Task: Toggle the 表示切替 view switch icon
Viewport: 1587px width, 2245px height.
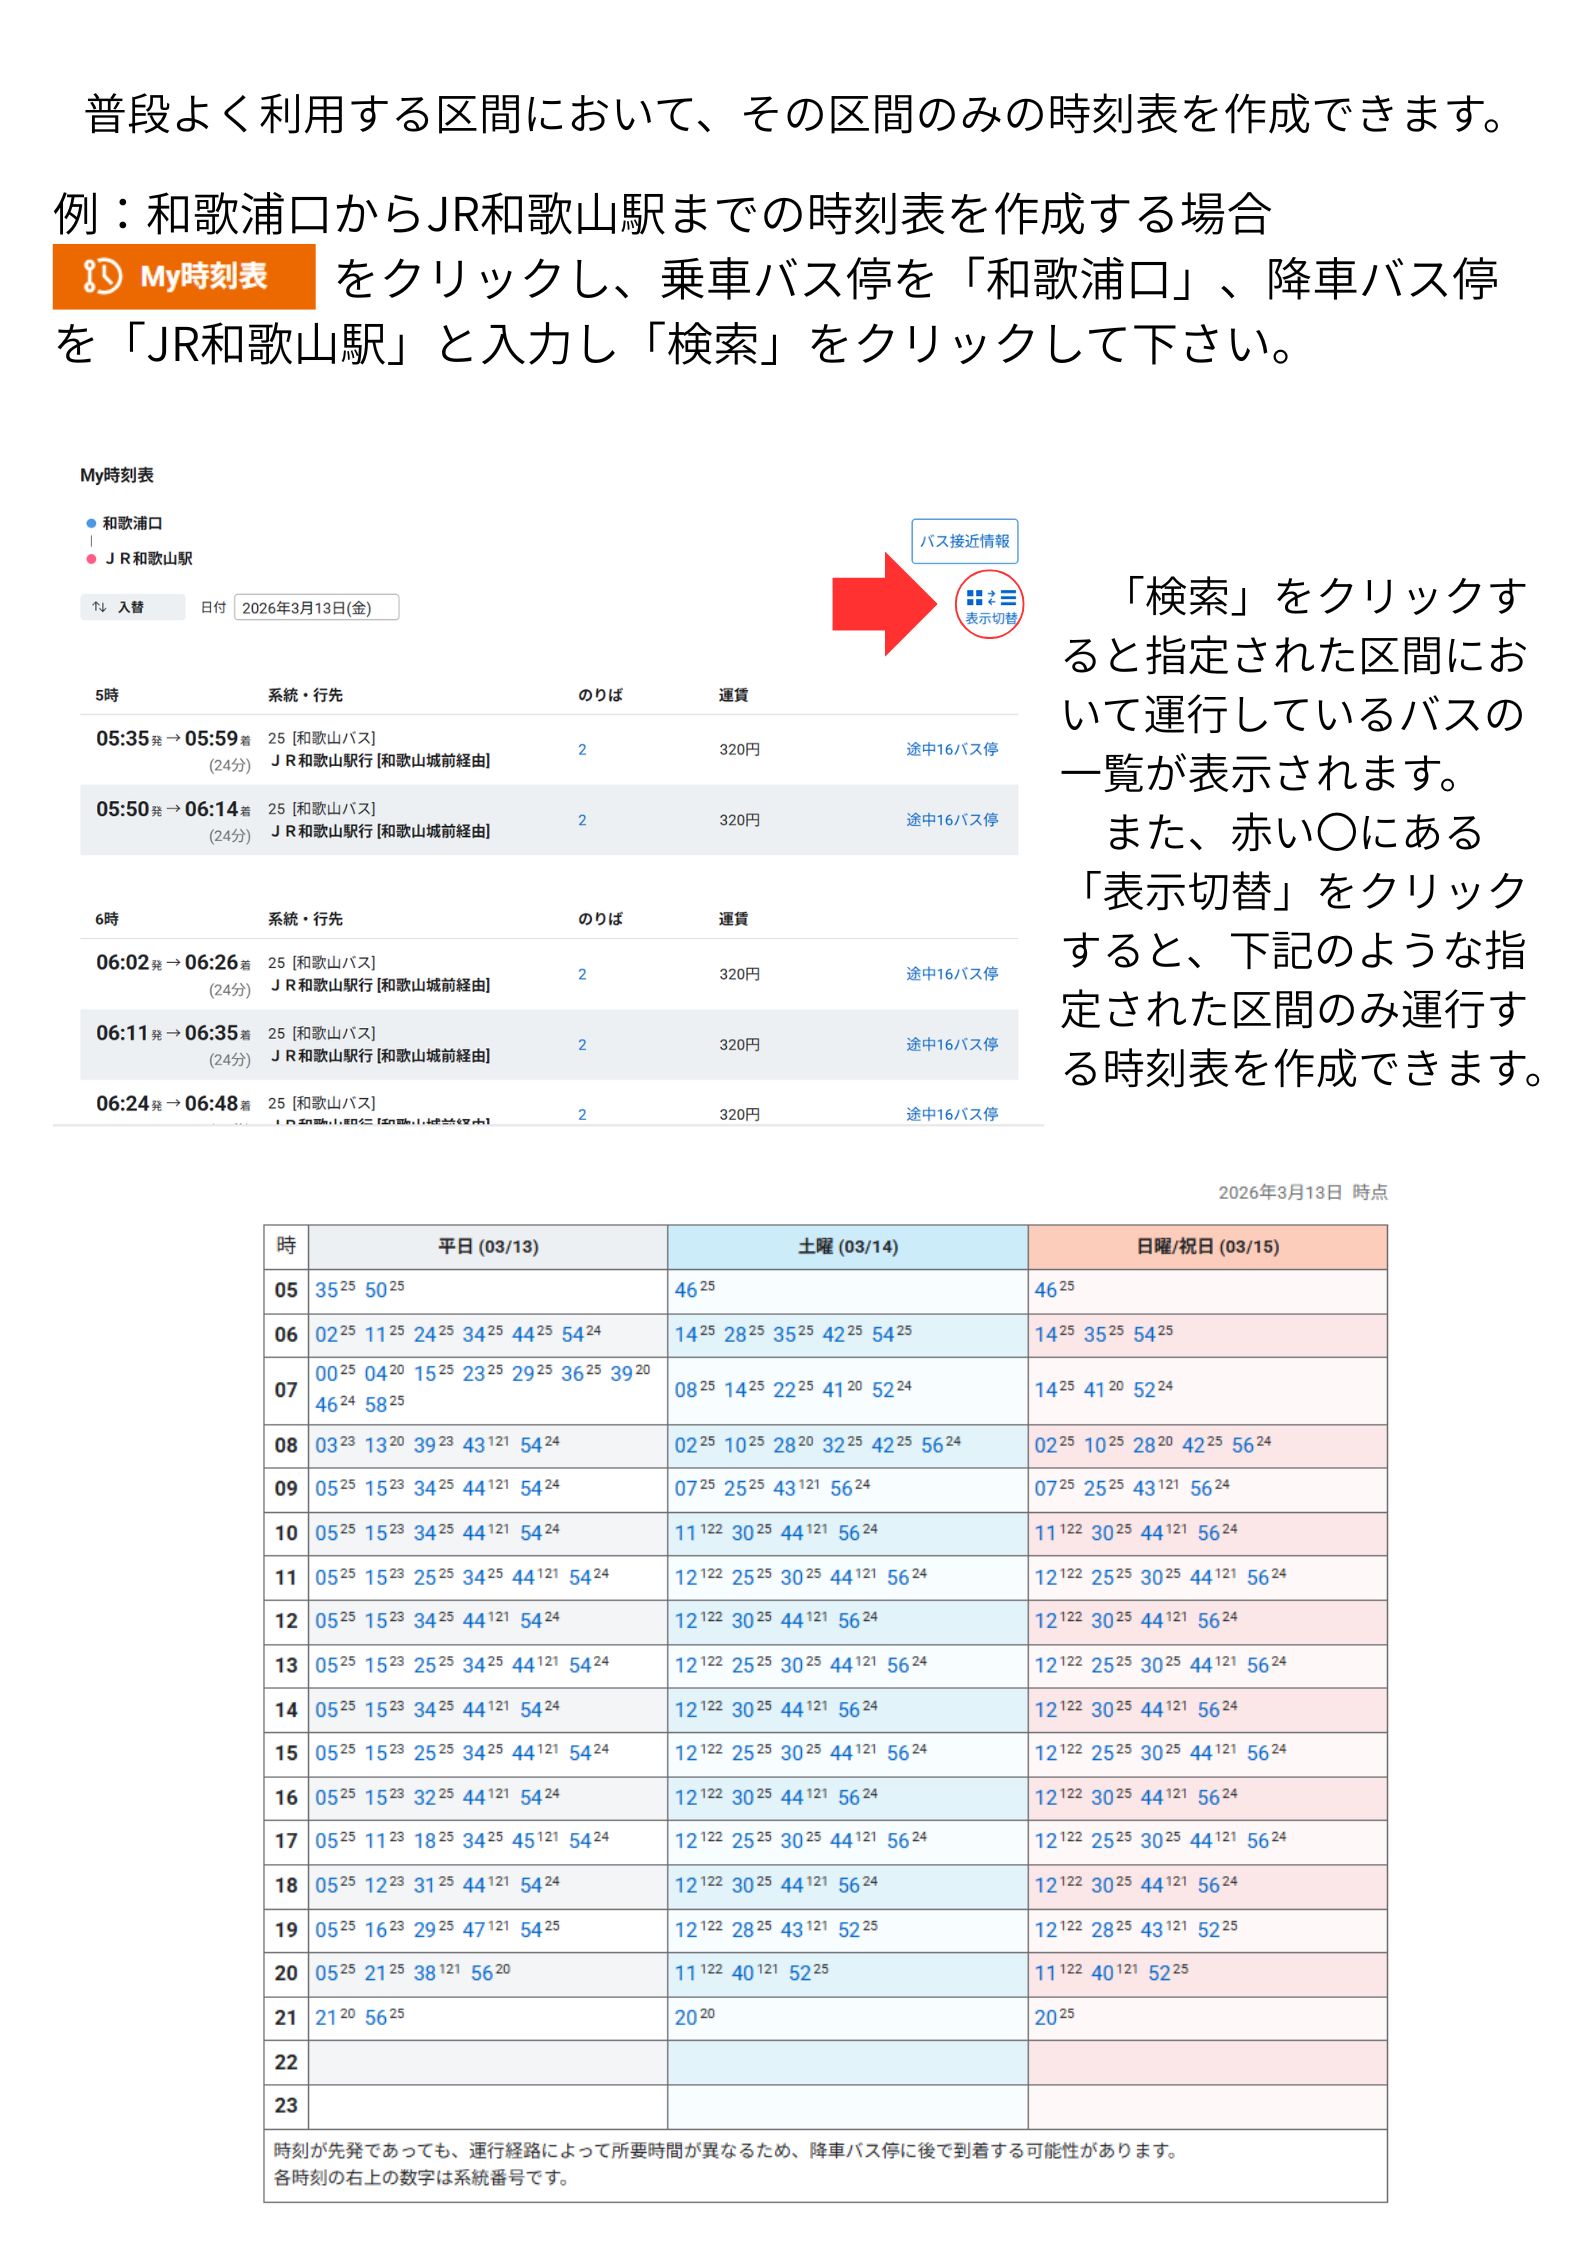Action: [989, 604]
